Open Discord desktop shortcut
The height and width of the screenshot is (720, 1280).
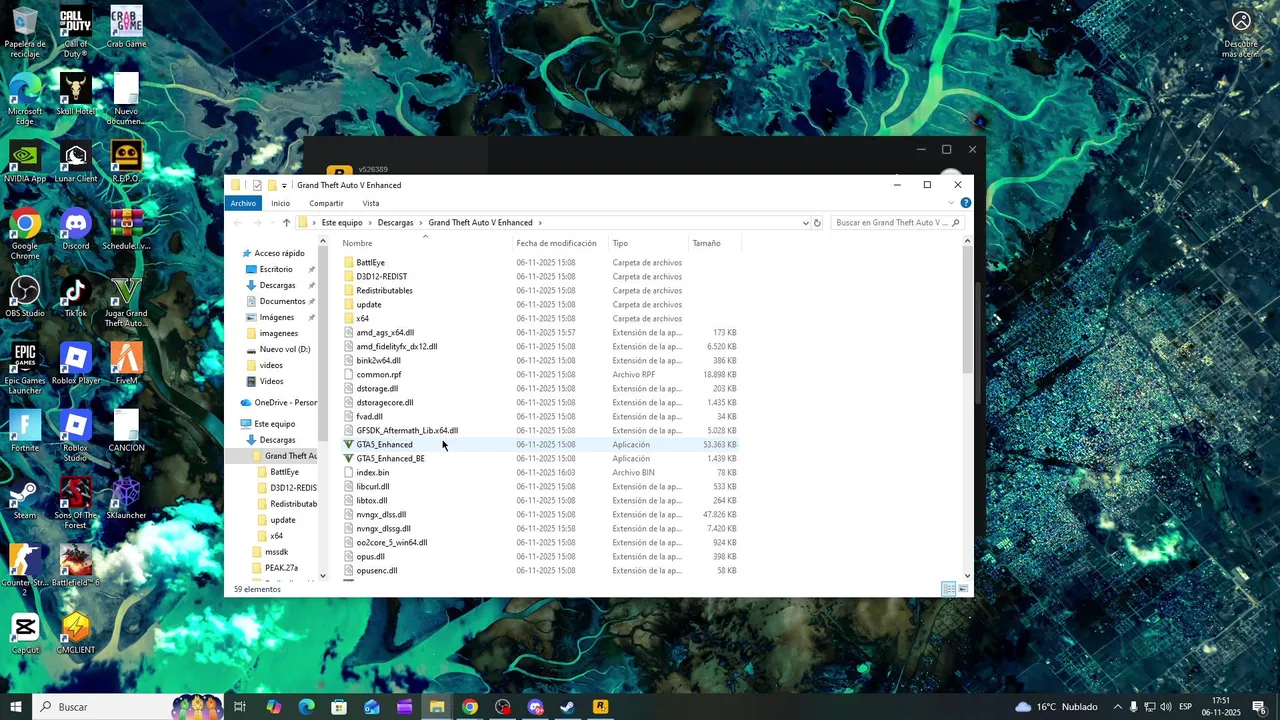coord(75,231)
